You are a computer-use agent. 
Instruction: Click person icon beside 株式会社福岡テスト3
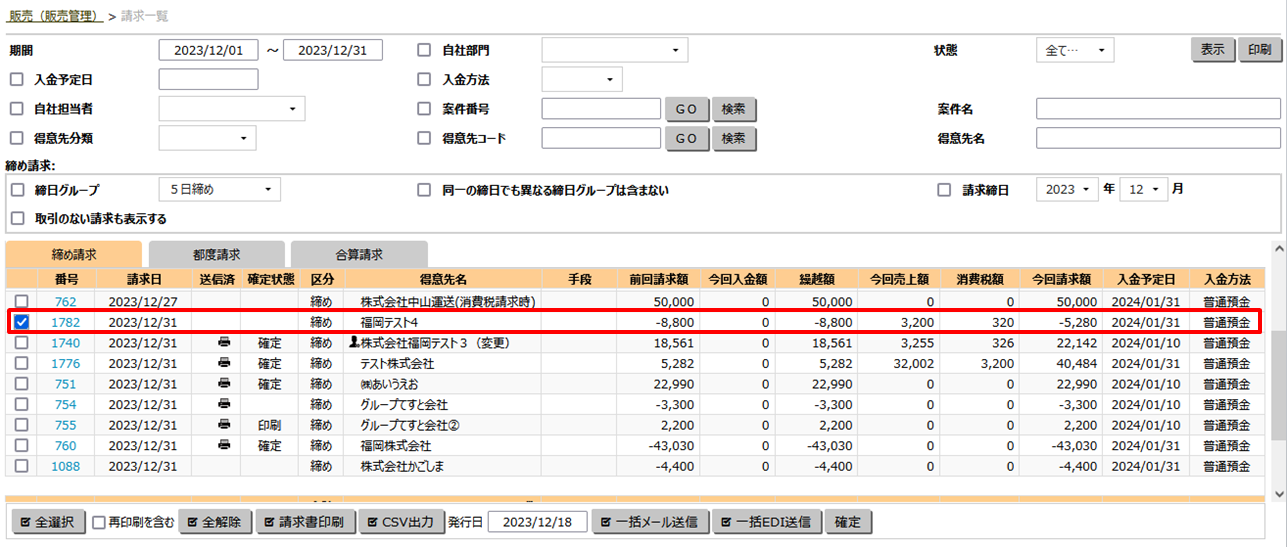353,343
